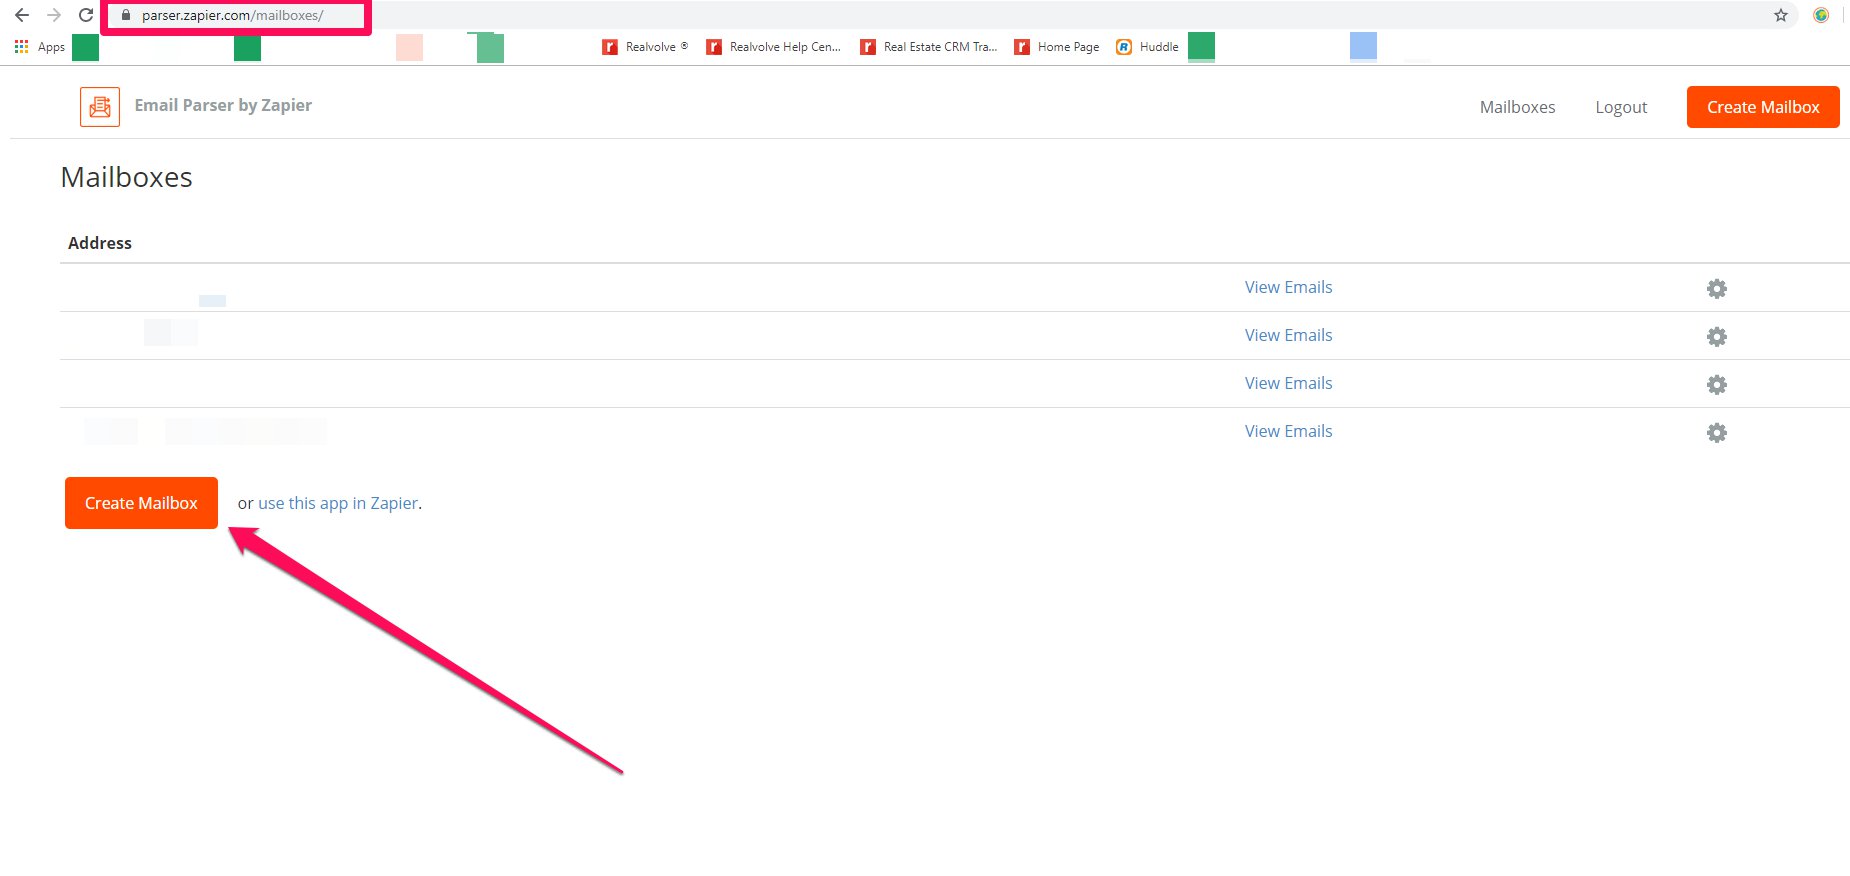
Task: View Emails for the first mailbox
Action: [1288, 287]
